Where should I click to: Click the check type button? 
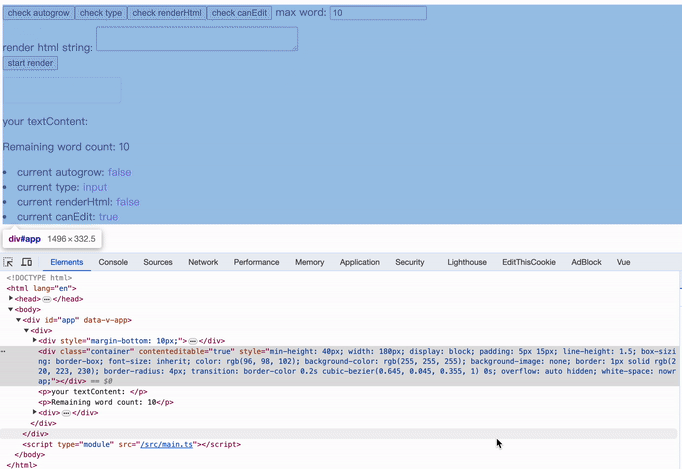pos(101,13)
